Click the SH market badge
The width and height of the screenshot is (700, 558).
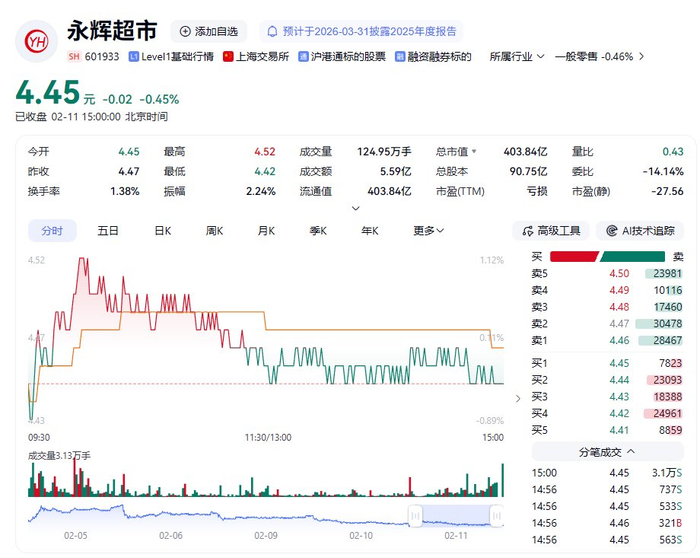pos(74,57)
